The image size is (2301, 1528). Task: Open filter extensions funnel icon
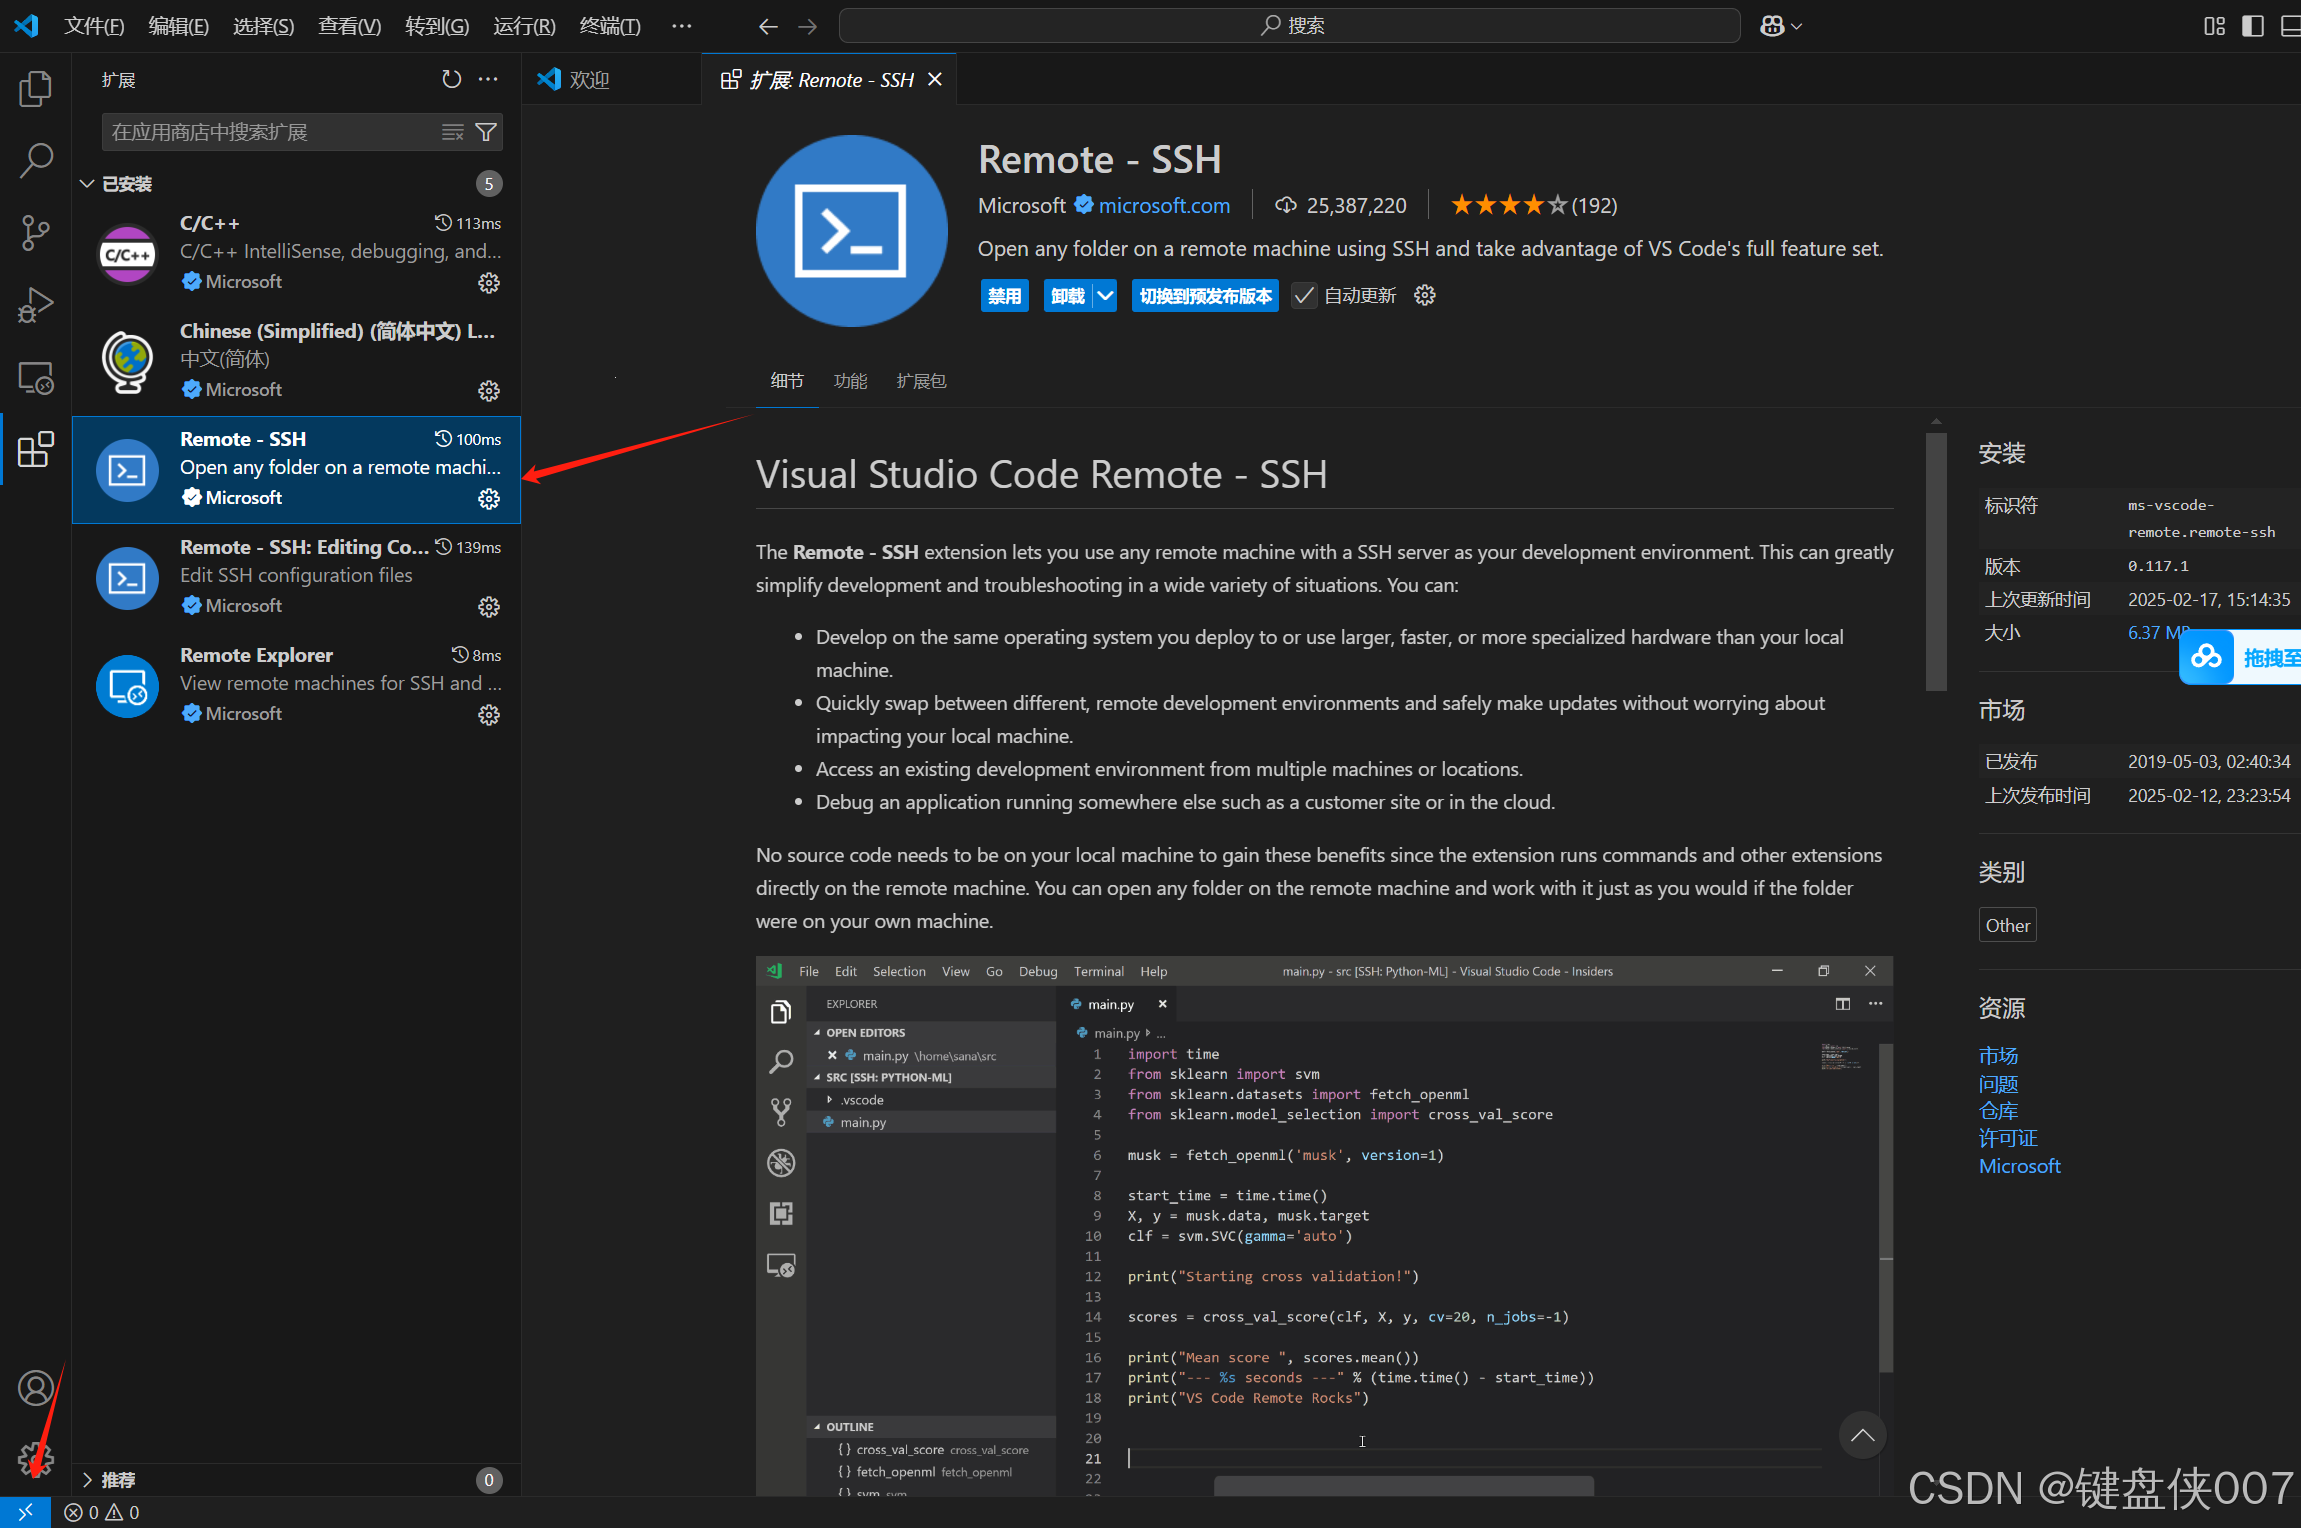[x=487, y=132]
